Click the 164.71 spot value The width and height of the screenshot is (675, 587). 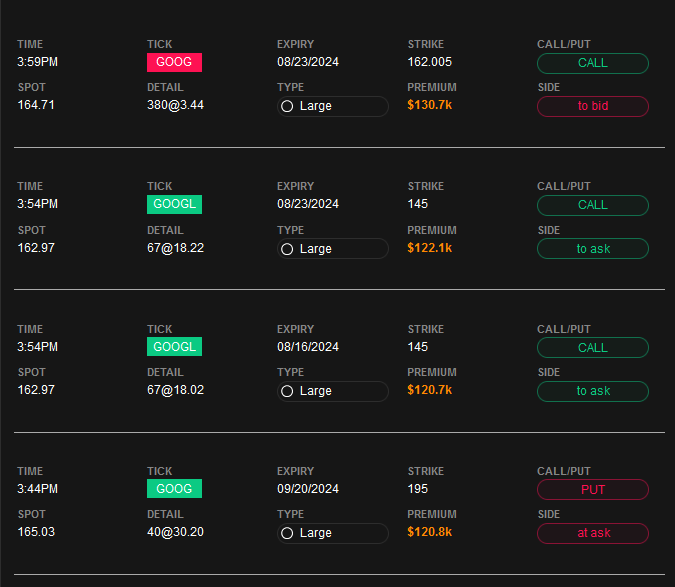coord(36,105)
